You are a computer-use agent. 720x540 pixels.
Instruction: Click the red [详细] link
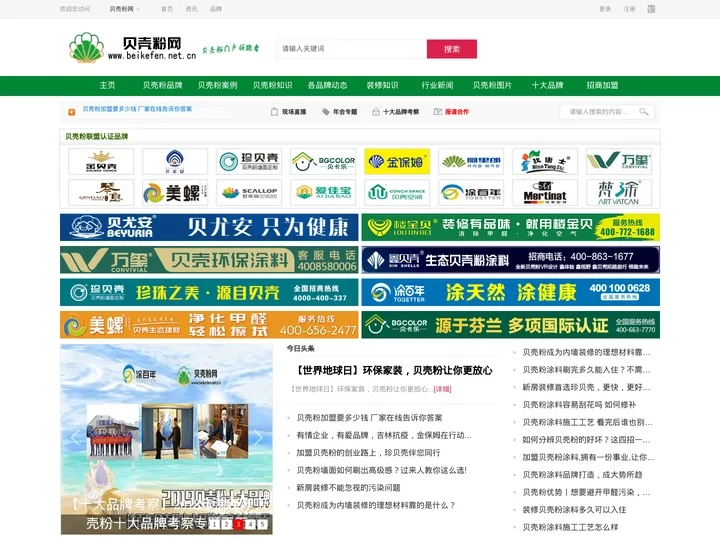(442, 389)
